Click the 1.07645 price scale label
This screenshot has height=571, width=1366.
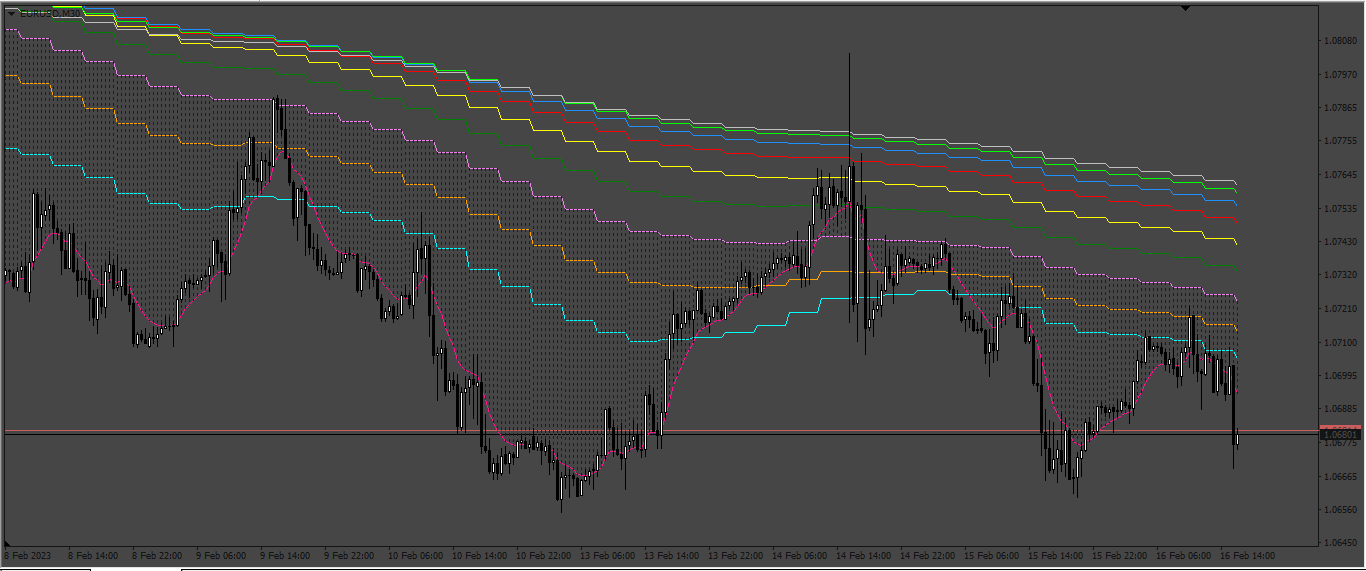pos(1340,175)
